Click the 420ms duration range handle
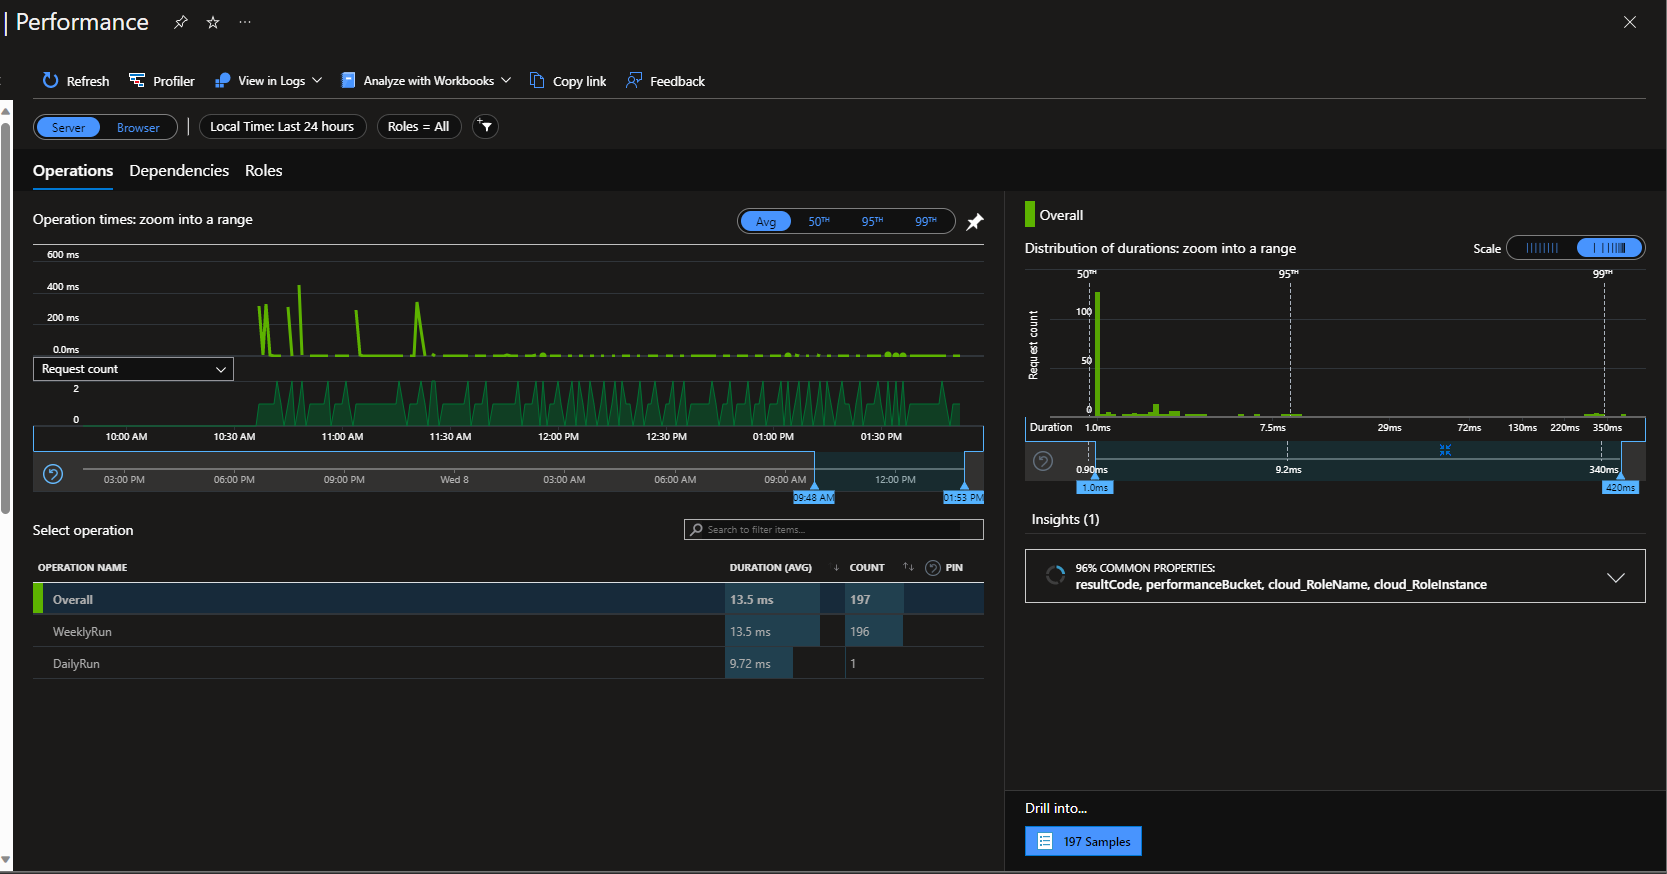This screenshot has width=1667, height=874. [x=1620, y=487]
